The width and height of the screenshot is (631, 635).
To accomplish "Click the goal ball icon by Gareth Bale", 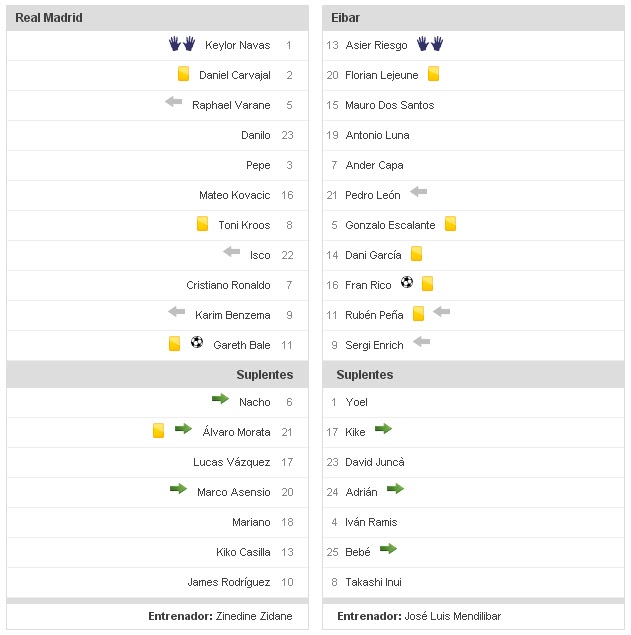I will tap(197, 343).
